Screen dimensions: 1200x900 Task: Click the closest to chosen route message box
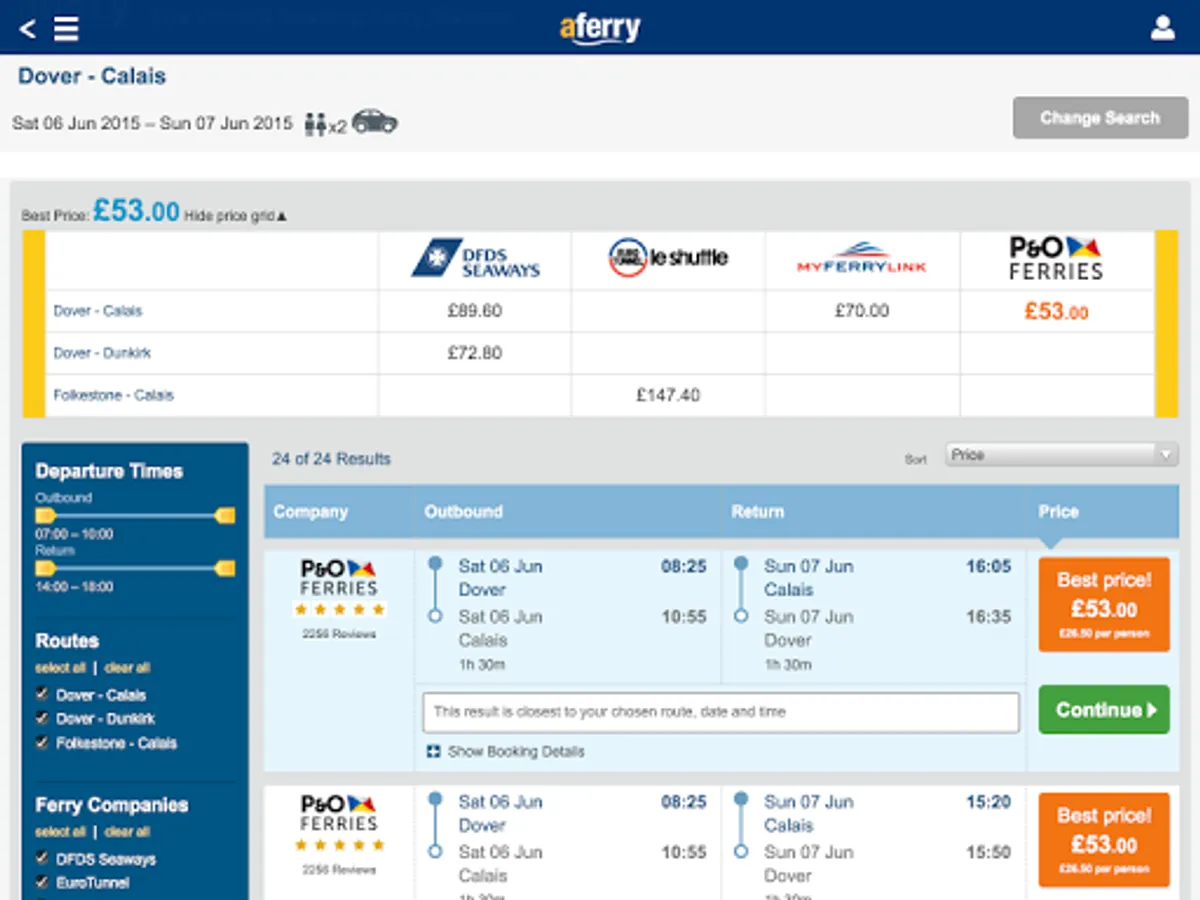click(721, 712)
